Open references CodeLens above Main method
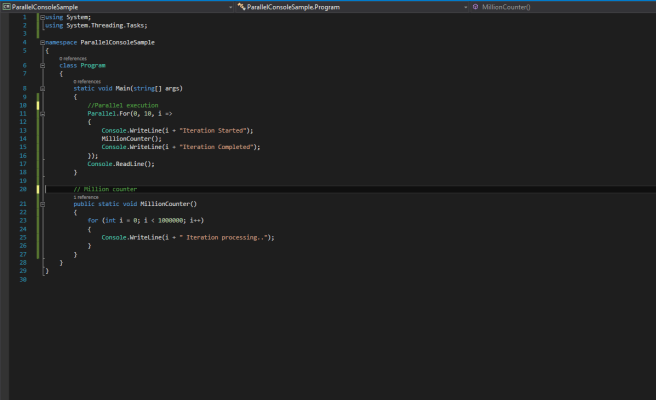This screenshot has width=656, height=400. [87, 81]
